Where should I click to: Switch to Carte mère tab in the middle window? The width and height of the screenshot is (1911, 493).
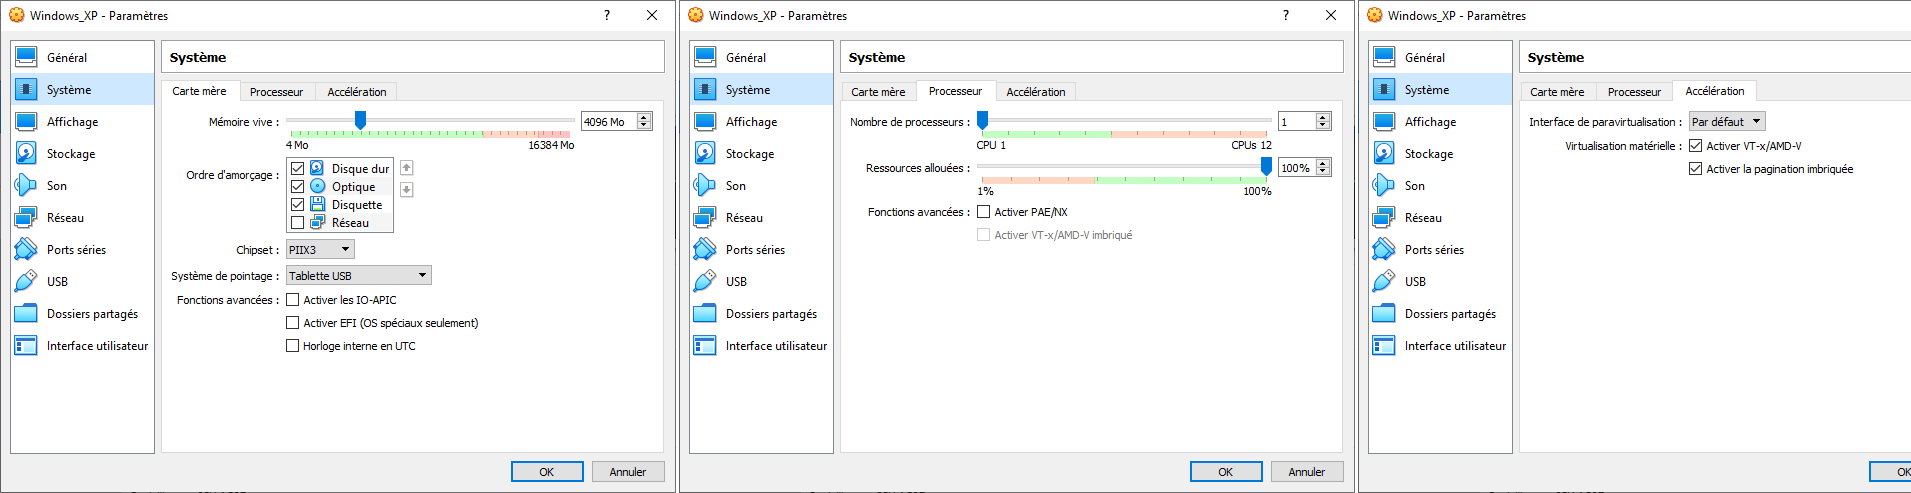coord(878,92)
